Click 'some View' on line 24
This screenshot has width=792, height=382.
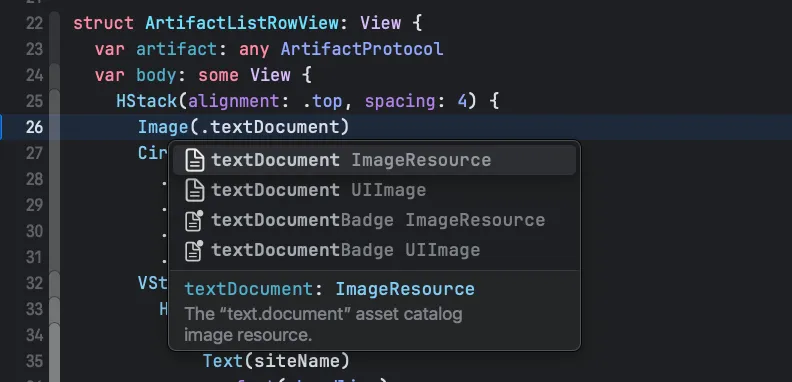click(244, 75)
